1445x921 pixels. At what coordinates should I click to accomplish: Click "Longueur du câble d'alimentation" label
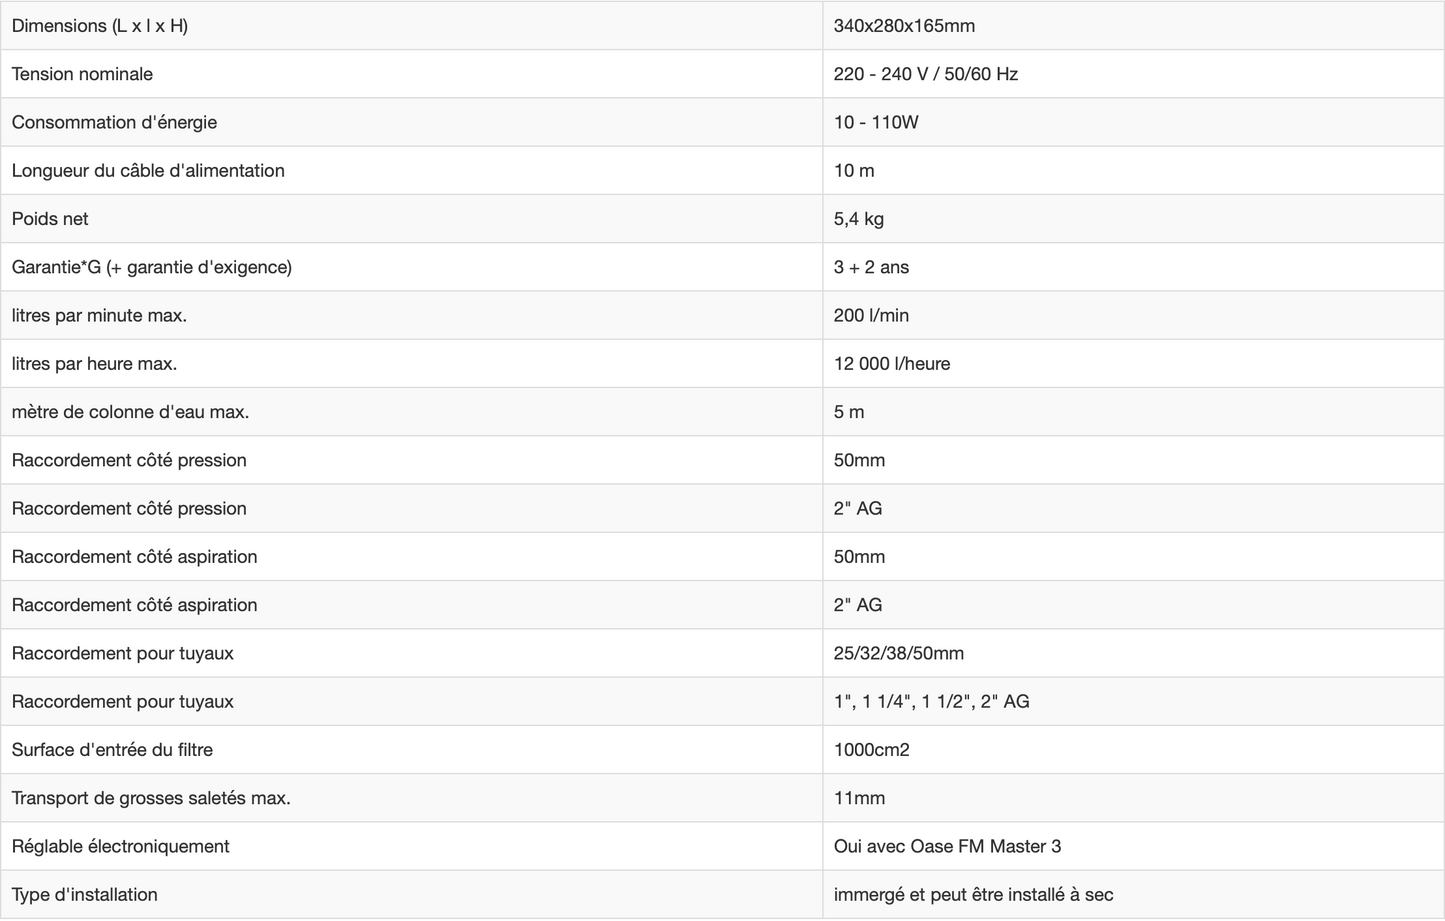148,171
